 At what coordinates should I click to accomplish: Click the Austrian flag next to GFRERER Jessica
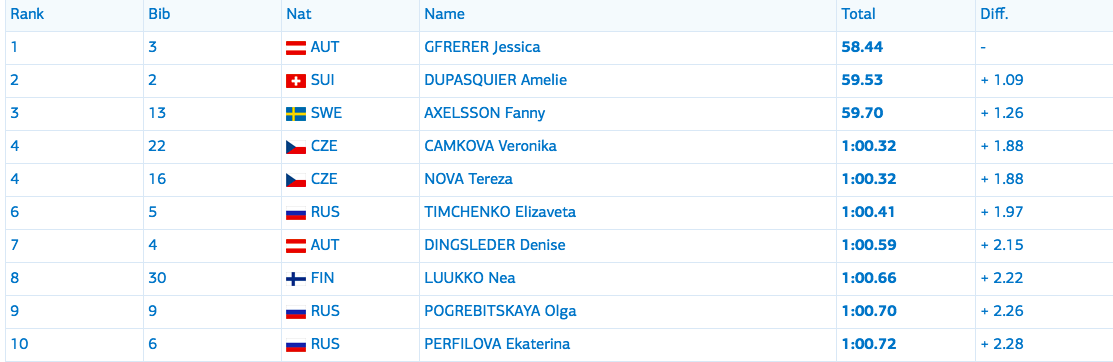(295, 48)
